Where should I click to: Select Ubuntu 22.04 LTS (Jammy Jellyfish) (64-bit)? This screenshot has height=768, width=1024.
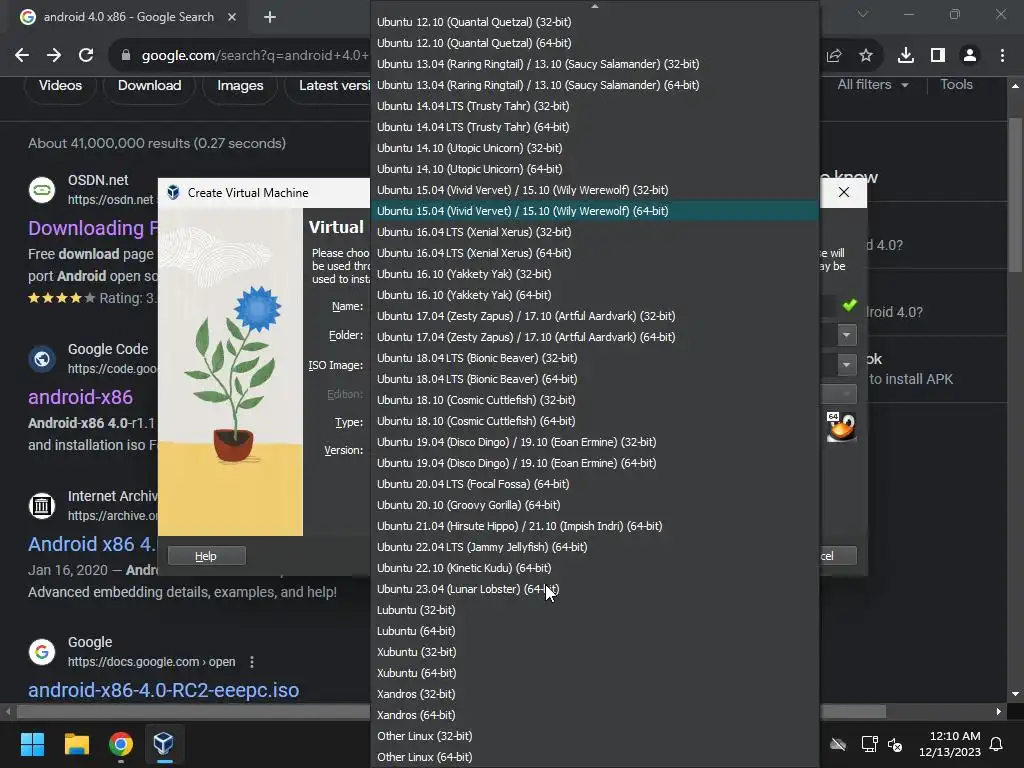594,547
